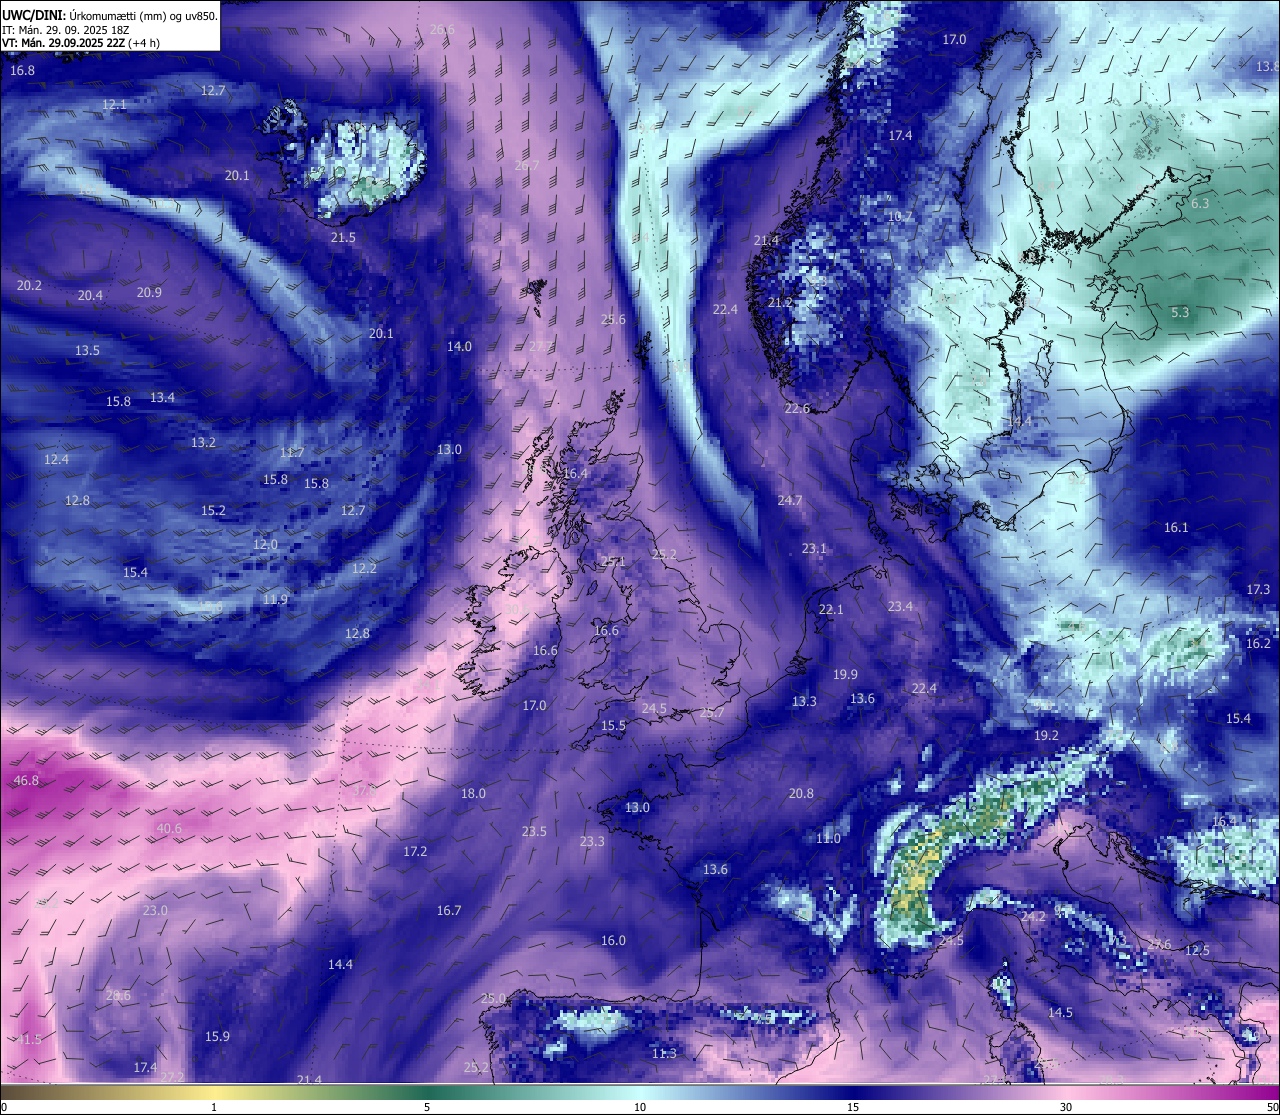
Task: Click the color scale label 30
Action: point(1066,1107)
